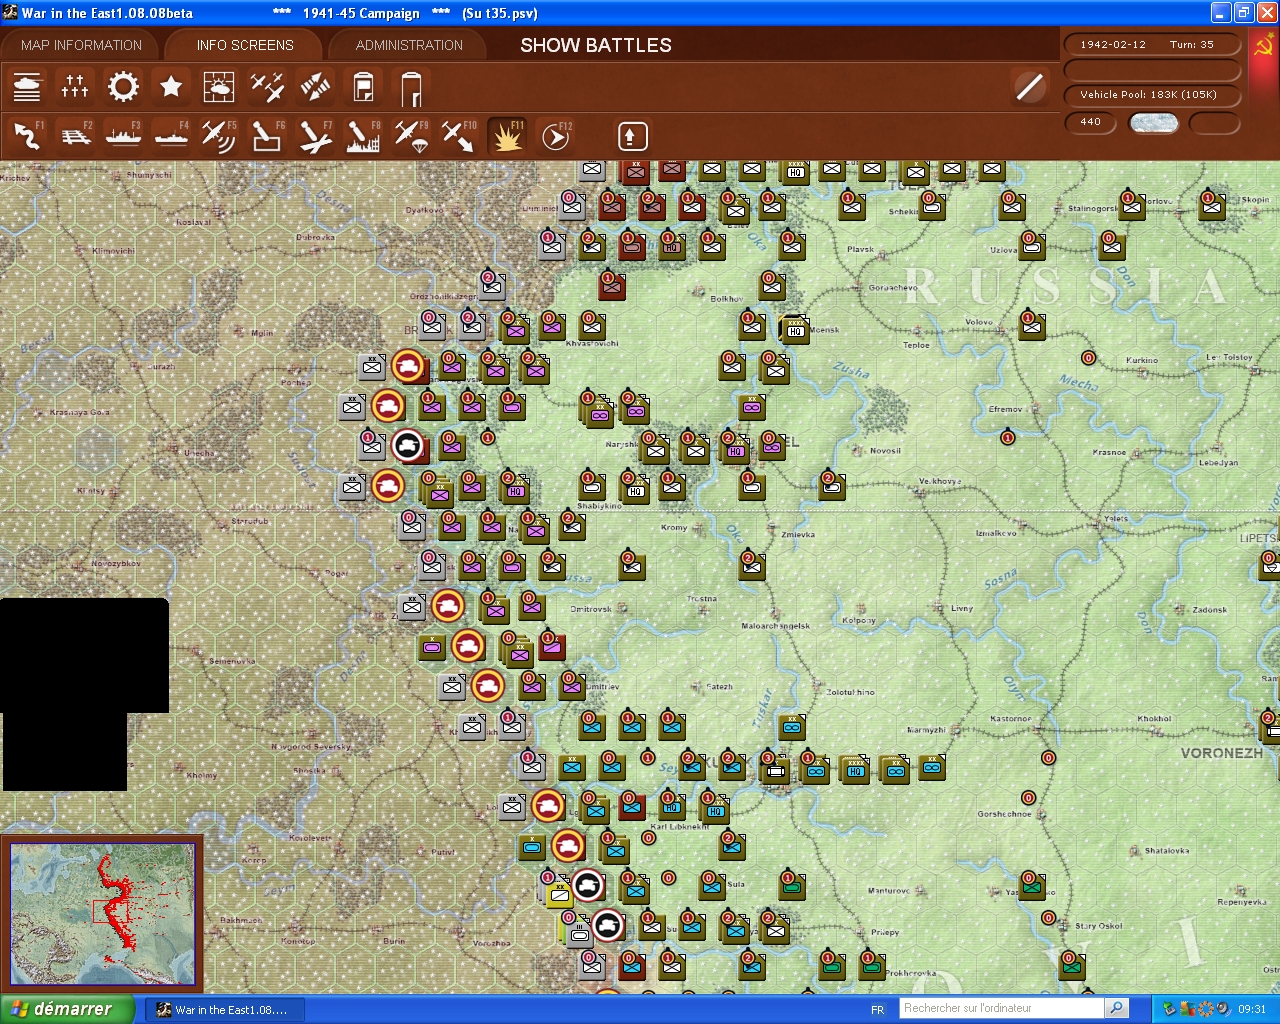Select F10 air transfer mode
This screenshot has width=1280, height=1024.
coord(459,135)
